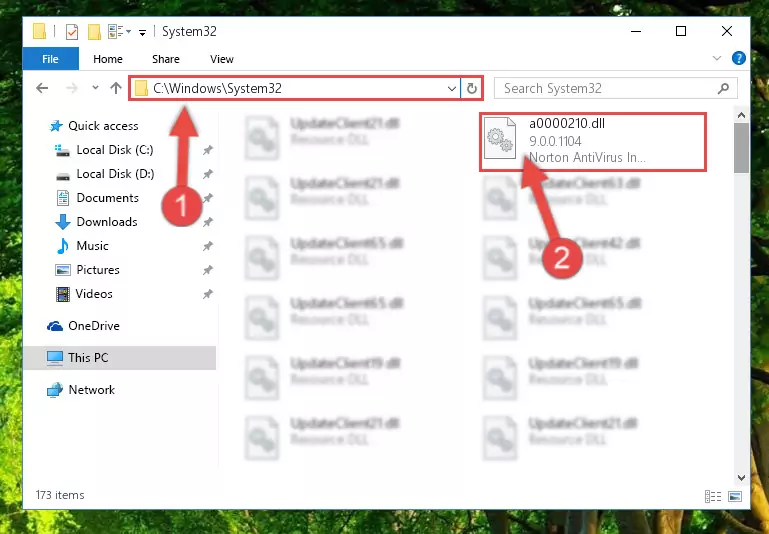The width and height of the screenshot is (769, 534).
Task: Close the System32 window
Action: 727,31
